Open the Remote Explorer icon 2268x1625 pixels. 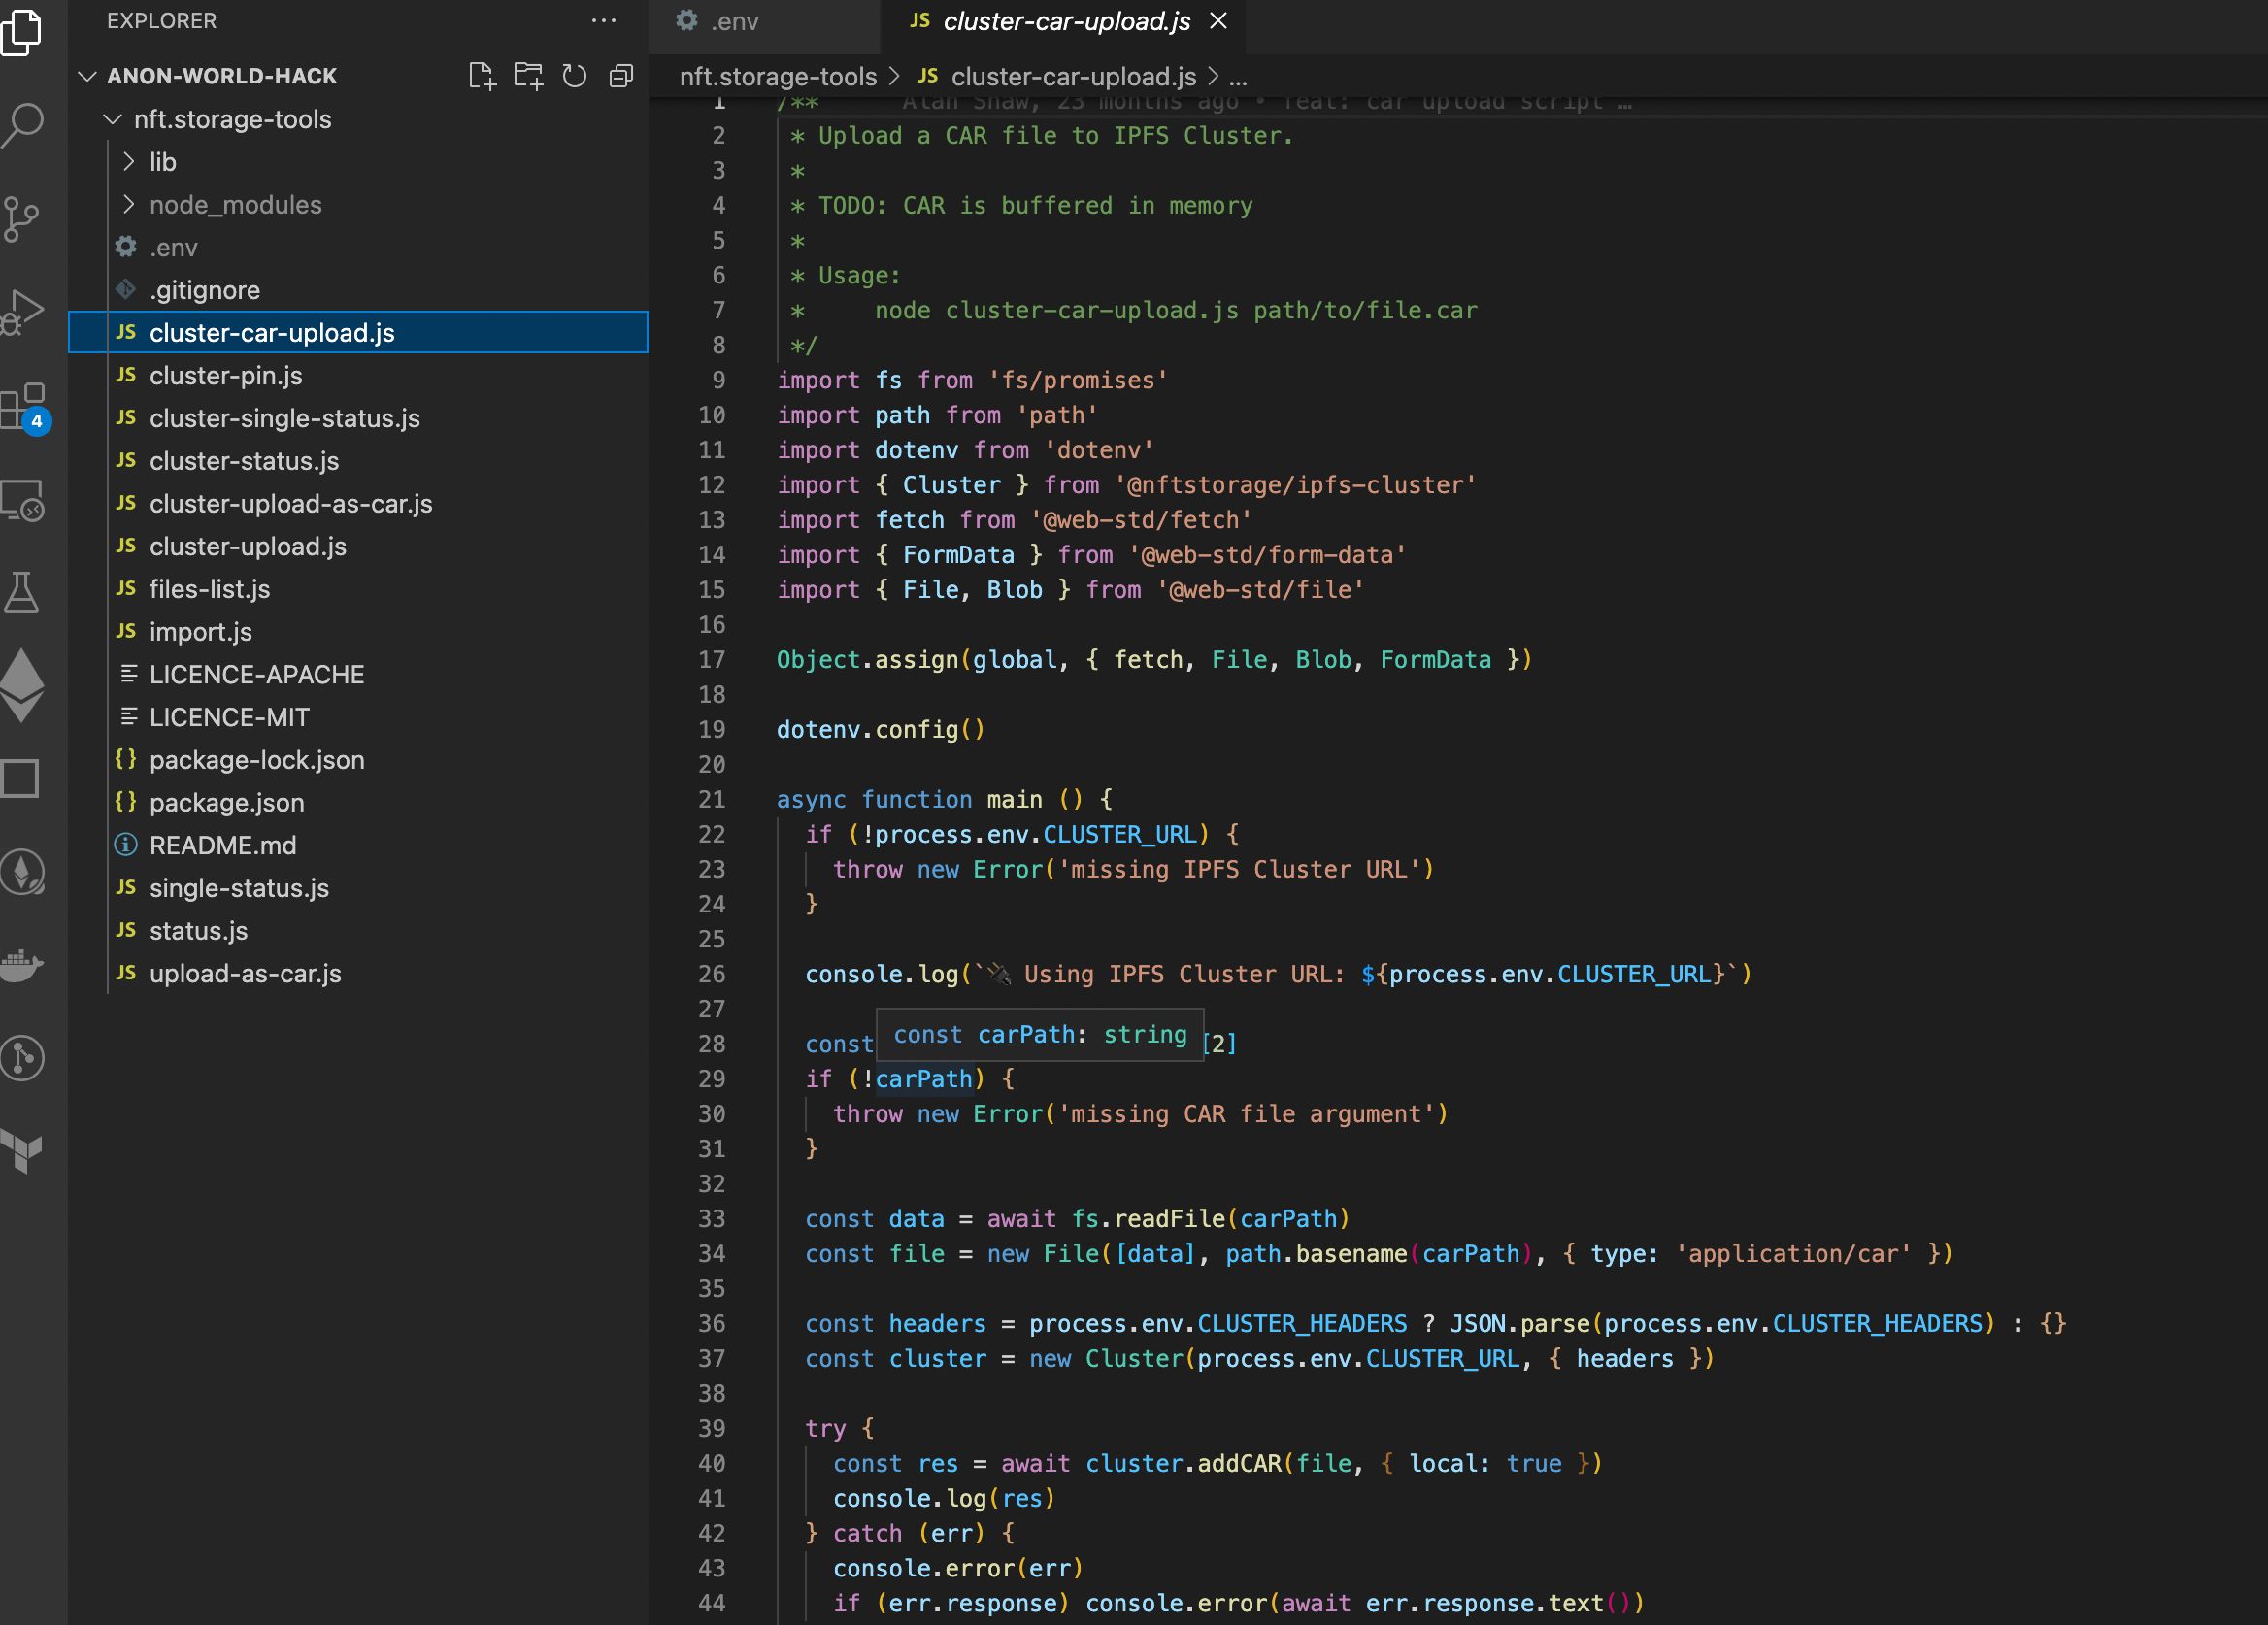pos(22,500)
